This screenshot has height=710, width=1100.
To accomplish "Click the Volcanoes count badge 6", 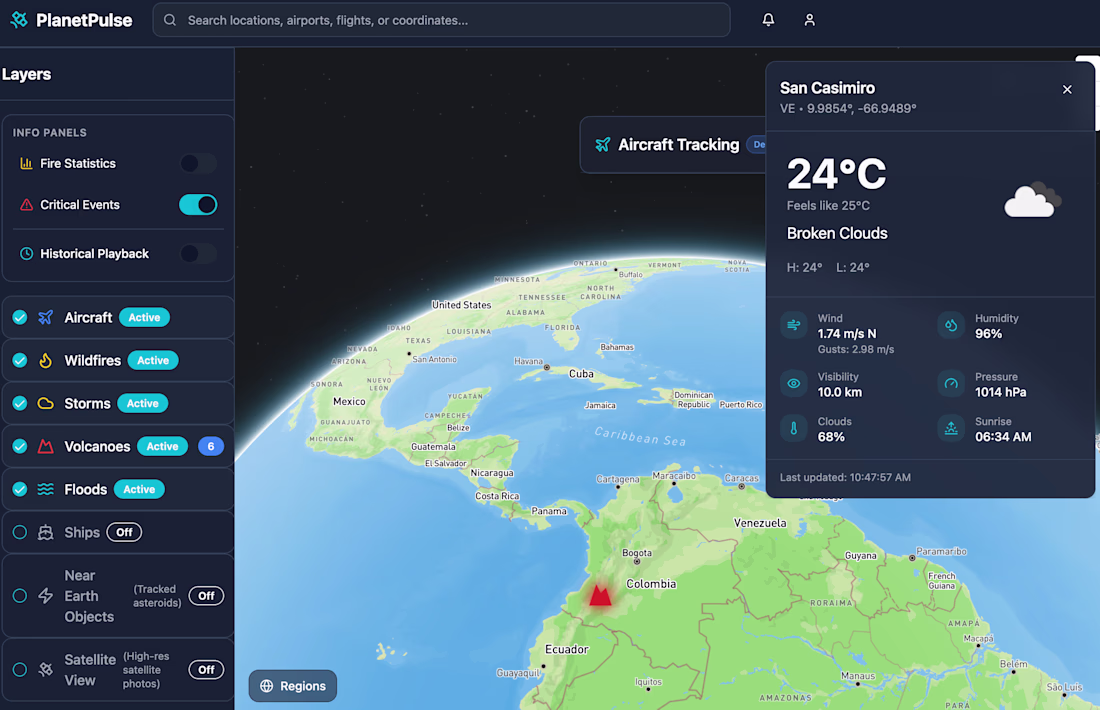I will (210, 446).
